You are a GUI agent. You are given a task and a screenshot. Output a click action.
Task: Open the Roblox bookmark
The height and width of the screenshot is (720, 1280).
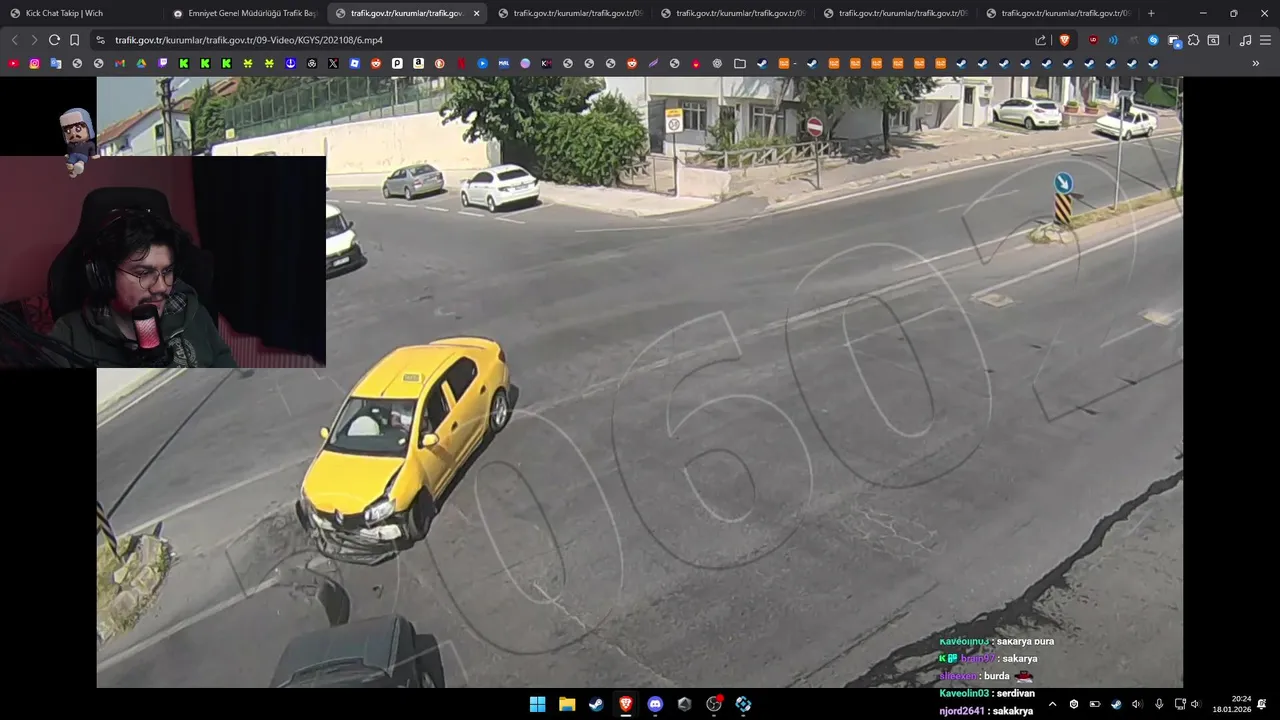coord(355,63)
